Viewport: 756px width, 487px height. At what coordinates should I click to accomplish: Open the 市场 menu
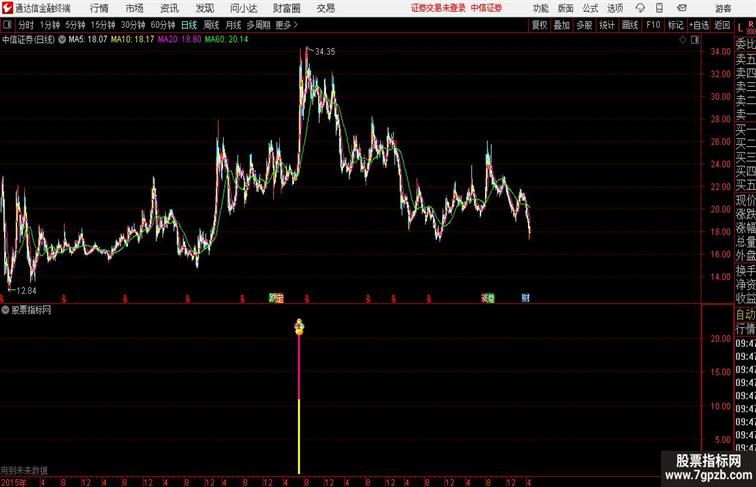point(135,8)
